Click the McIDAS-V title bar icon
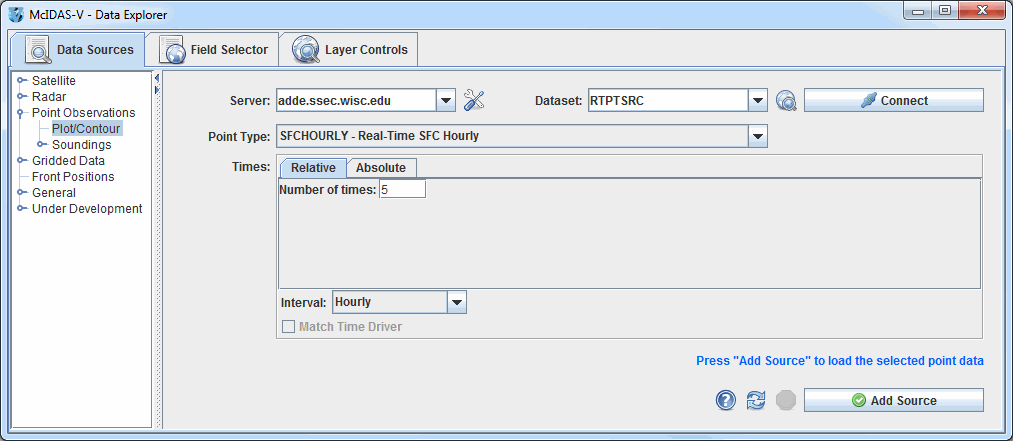 14,15
